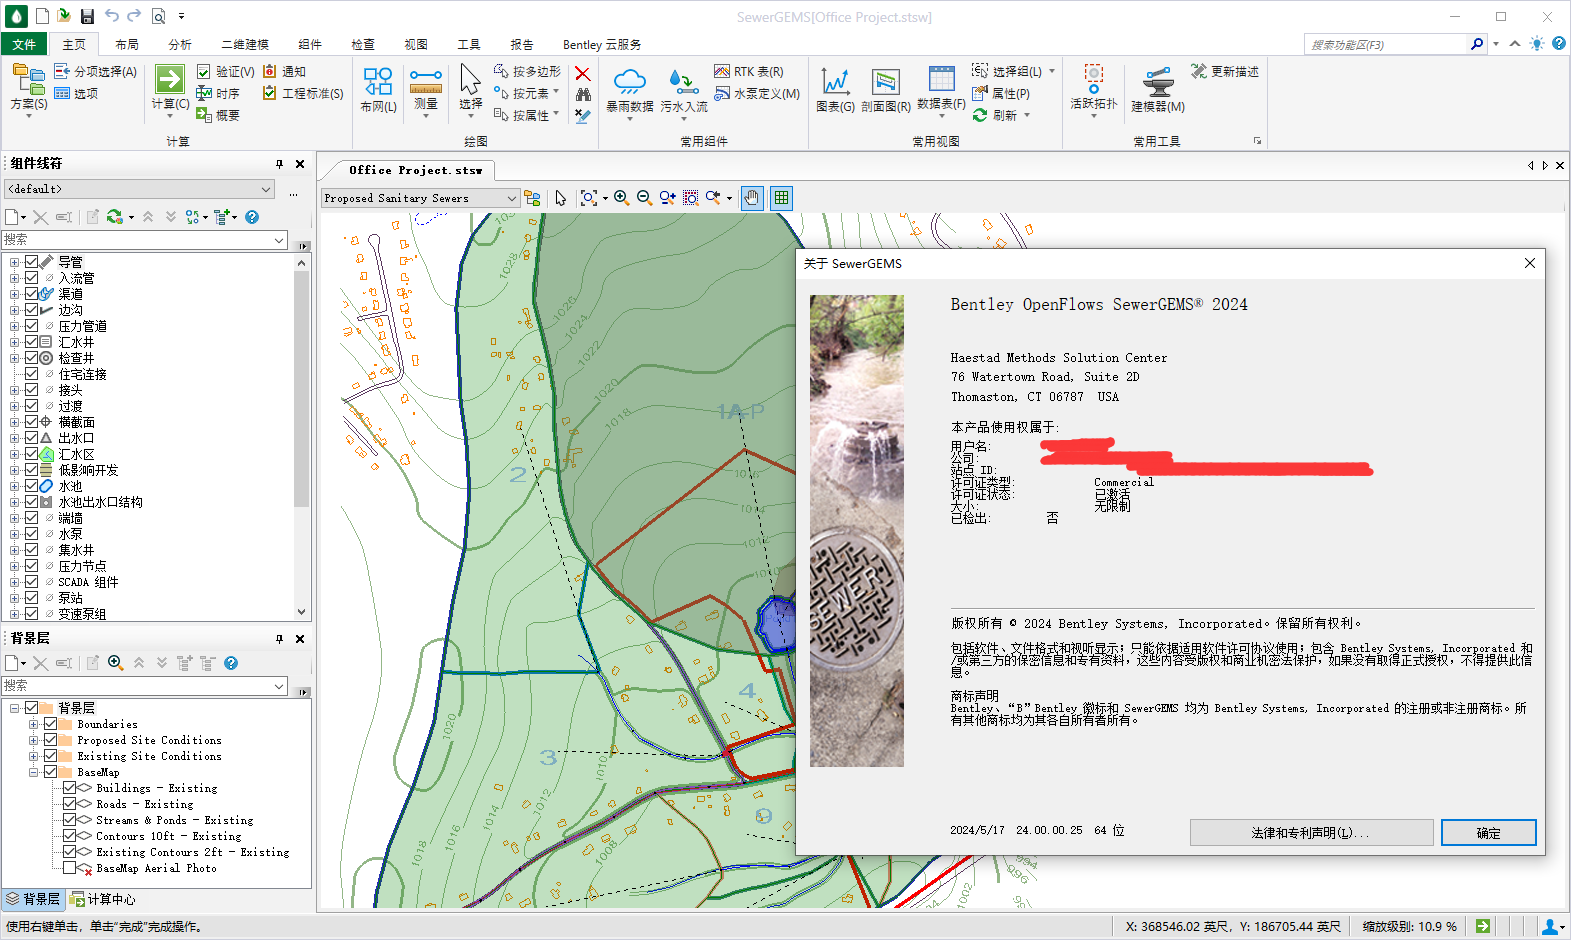The height and width of the screenshot is (940, 1571).
Task: Click the save disk icon in title bar
Action: 87,16
